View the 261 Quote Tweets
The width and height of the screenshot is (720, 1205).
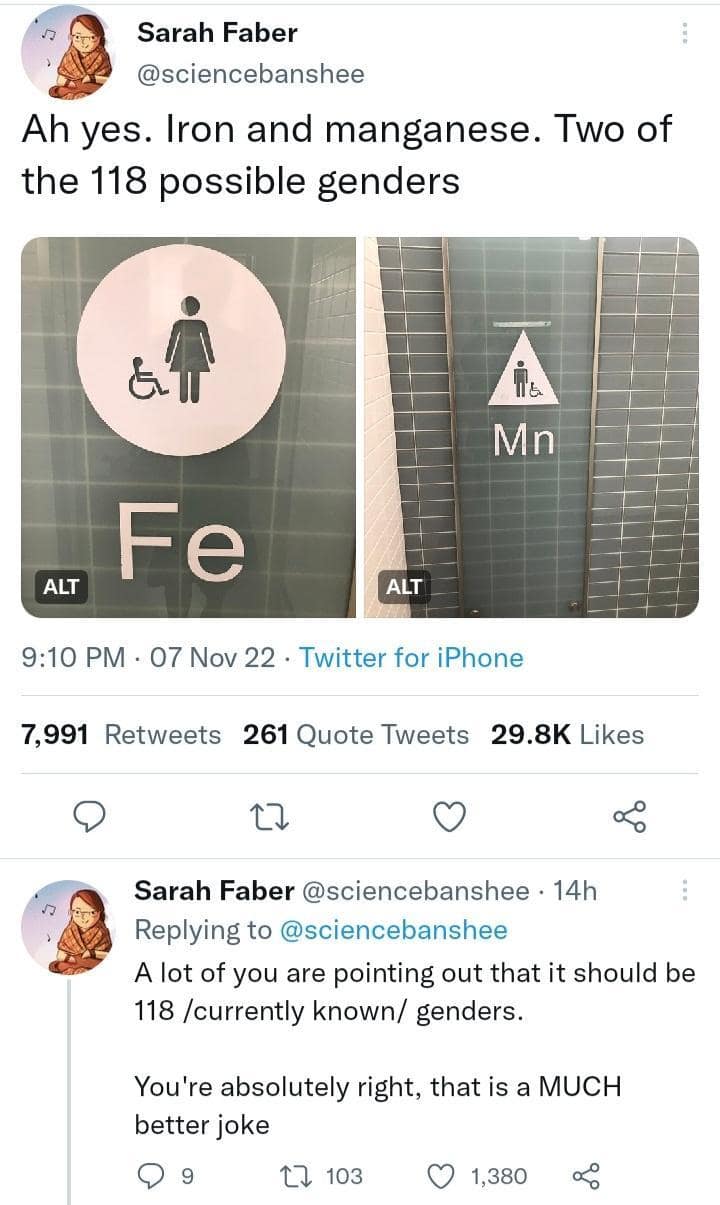point(355,735)
